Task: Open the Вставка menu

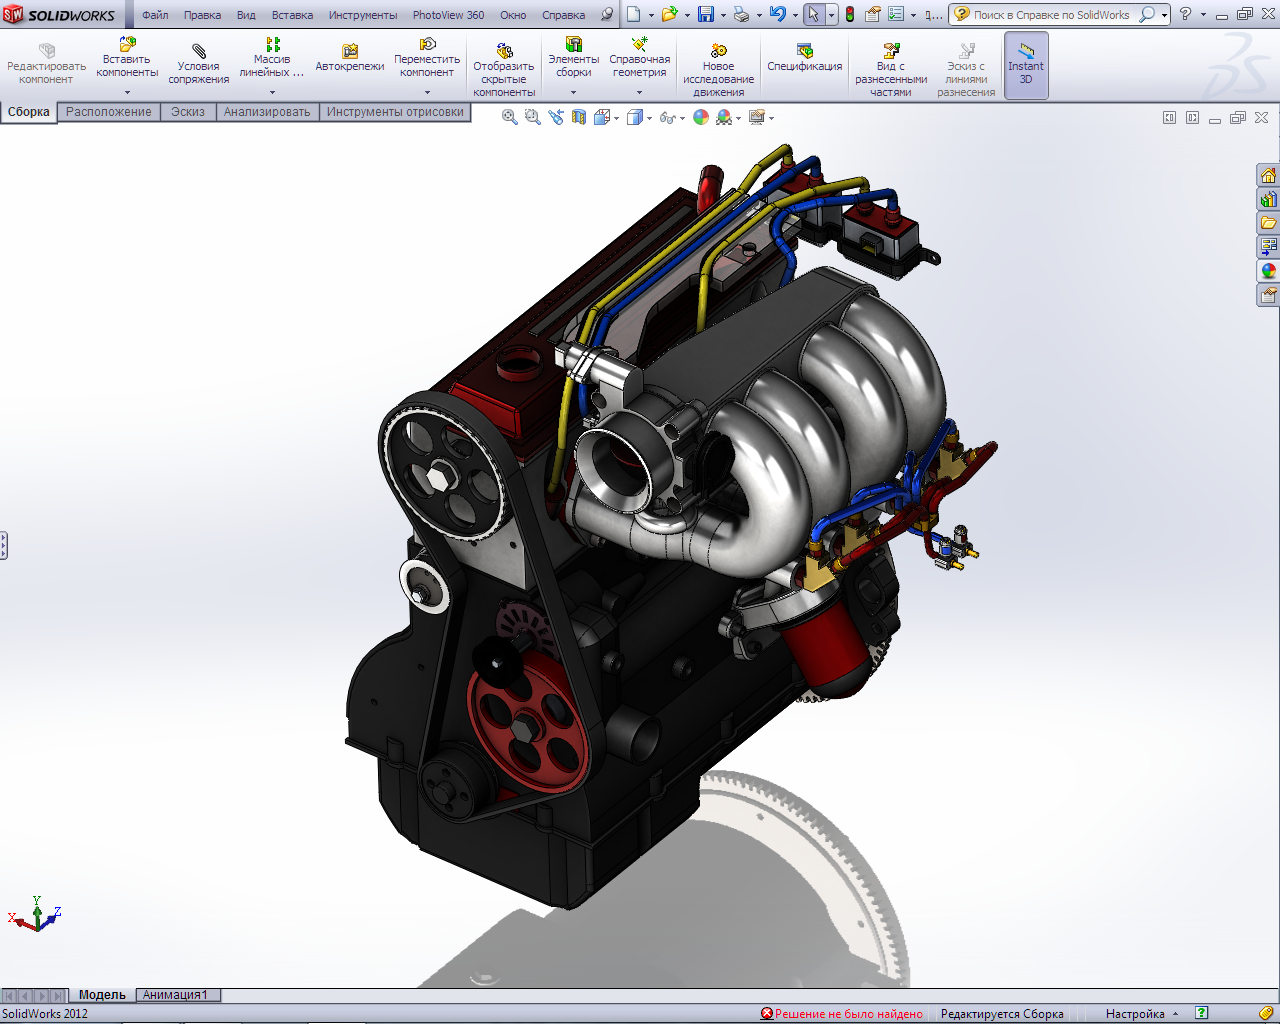Action: tap(292, 15)
